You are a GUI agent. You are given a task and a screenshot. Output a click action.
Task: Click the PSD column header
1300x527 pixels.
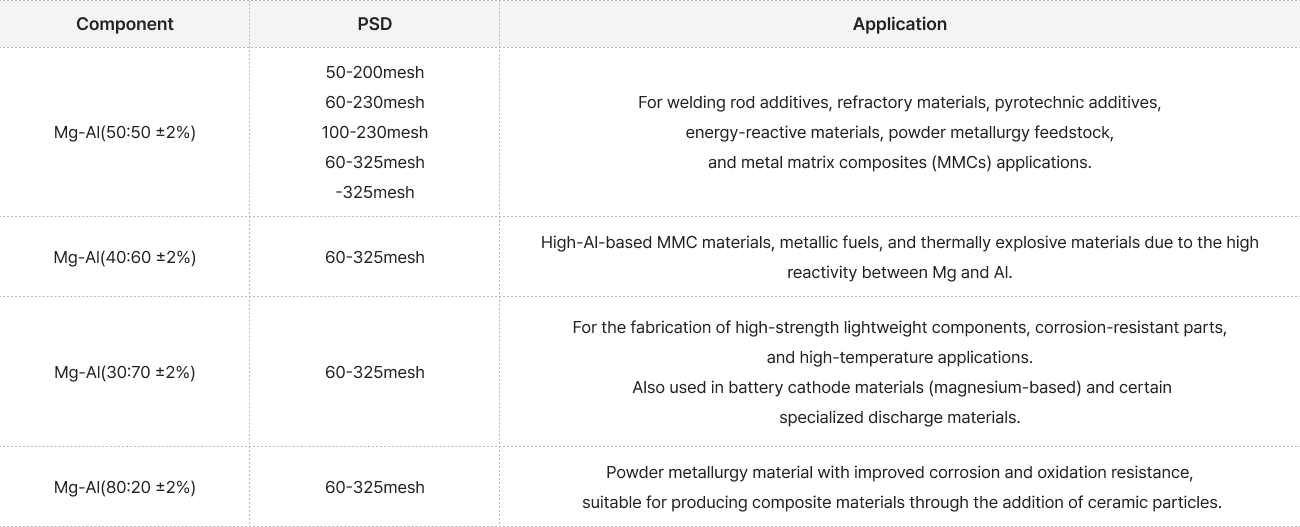click(x=375, y=24)
